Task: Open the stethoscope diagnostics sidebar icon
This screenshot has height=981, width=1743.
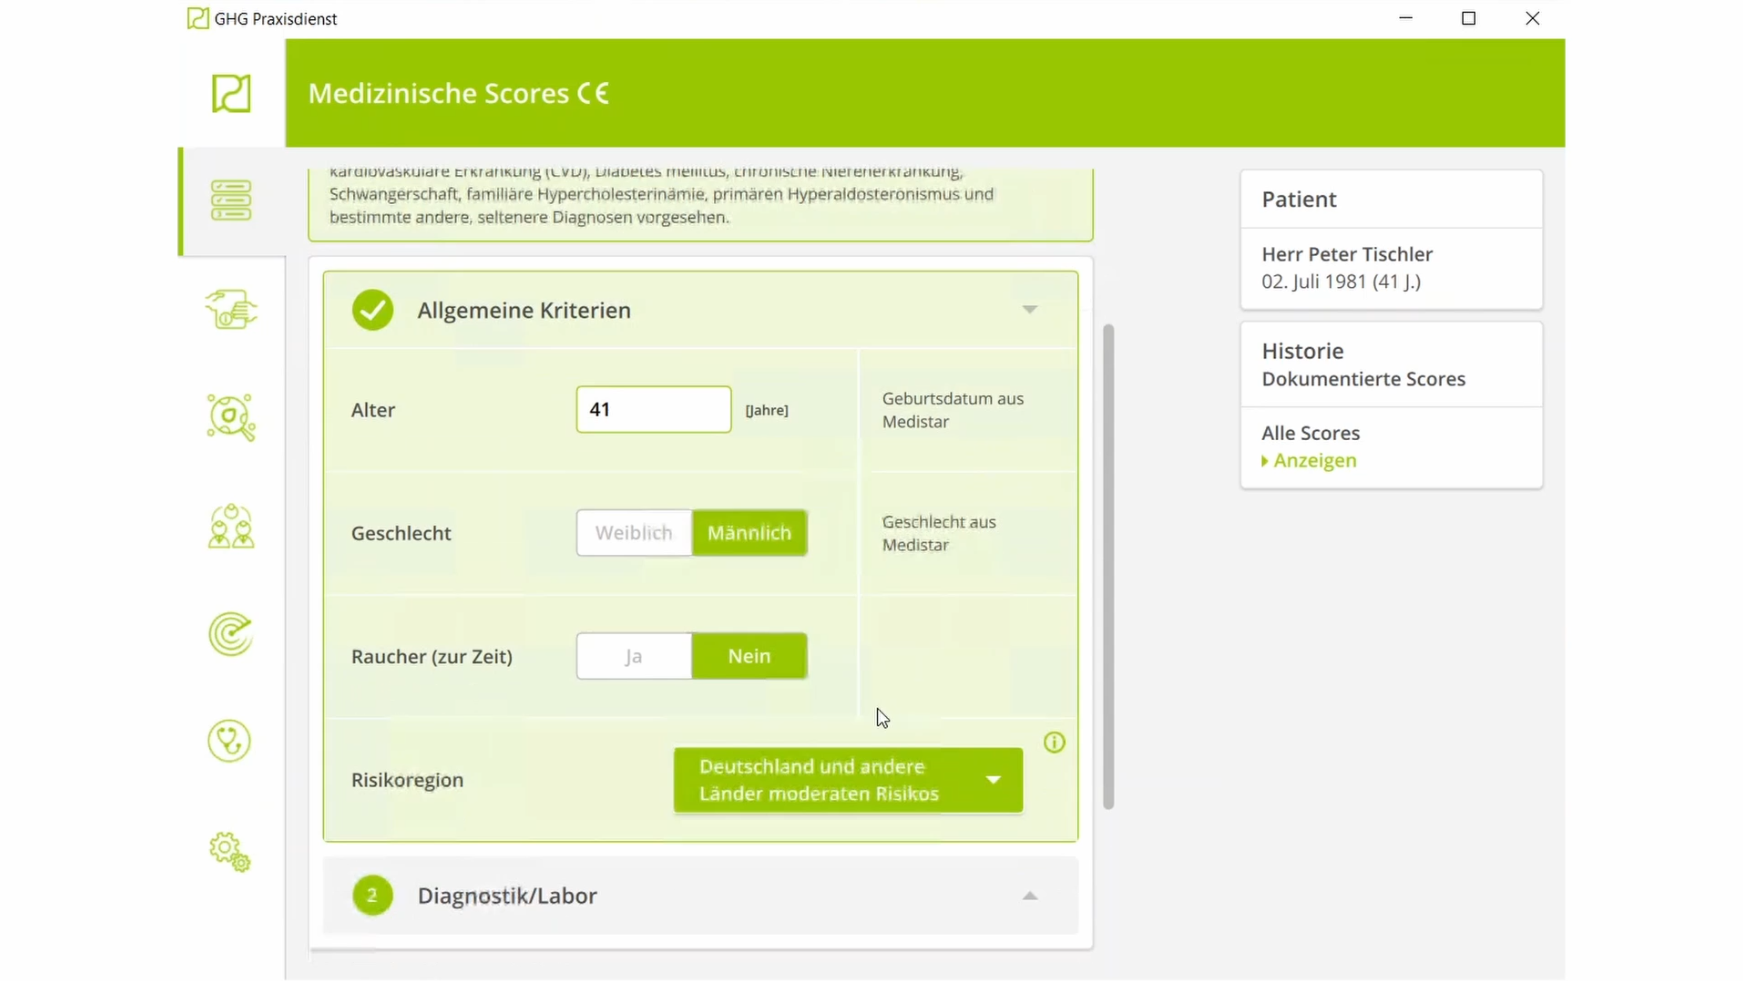Action: click(230, 741)
